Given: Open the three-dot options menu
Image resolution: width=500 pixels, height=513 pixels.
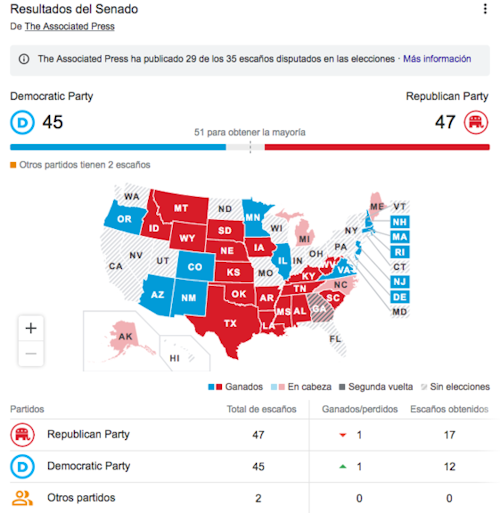Looking at the screenshot, I should click(485, 9).
